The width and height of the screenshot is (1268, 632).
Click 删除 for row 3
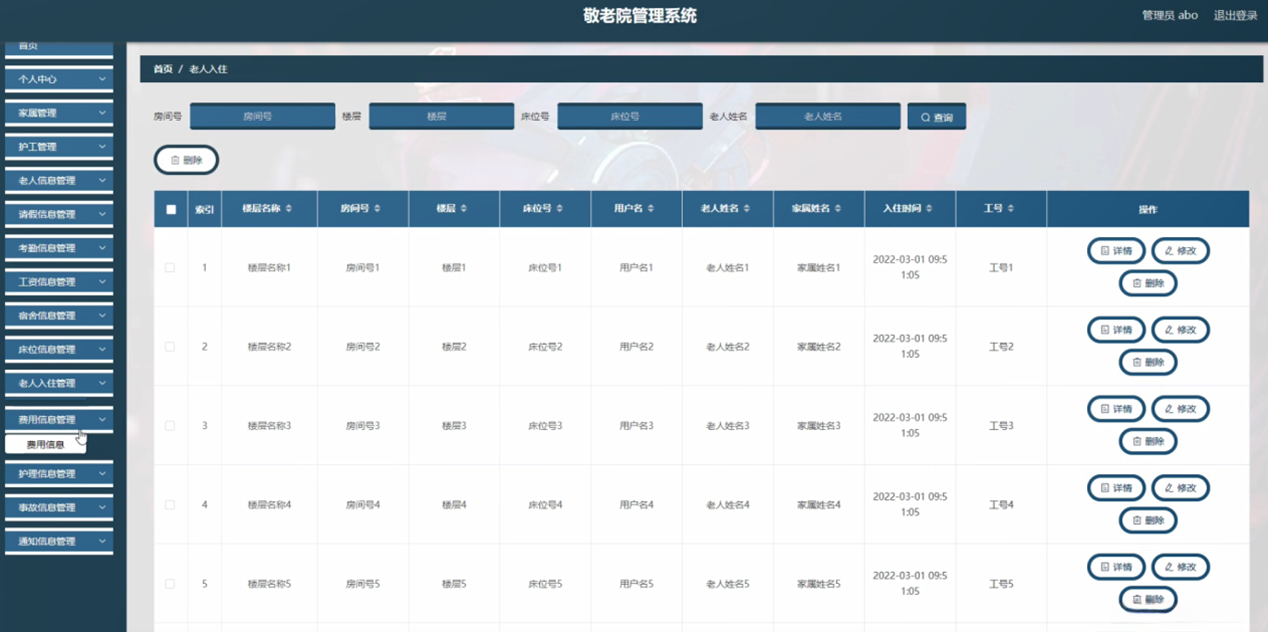point(1148,441)
